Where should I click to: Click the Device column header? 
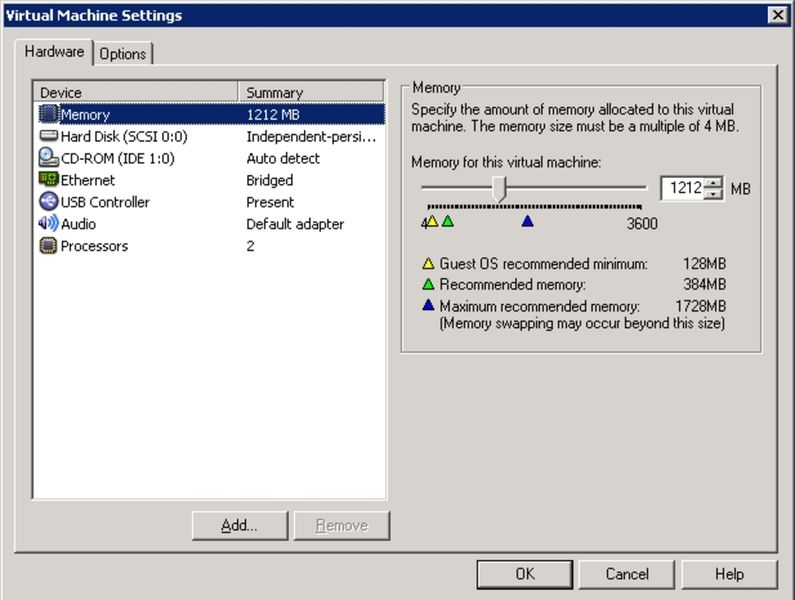coord(136,92)
